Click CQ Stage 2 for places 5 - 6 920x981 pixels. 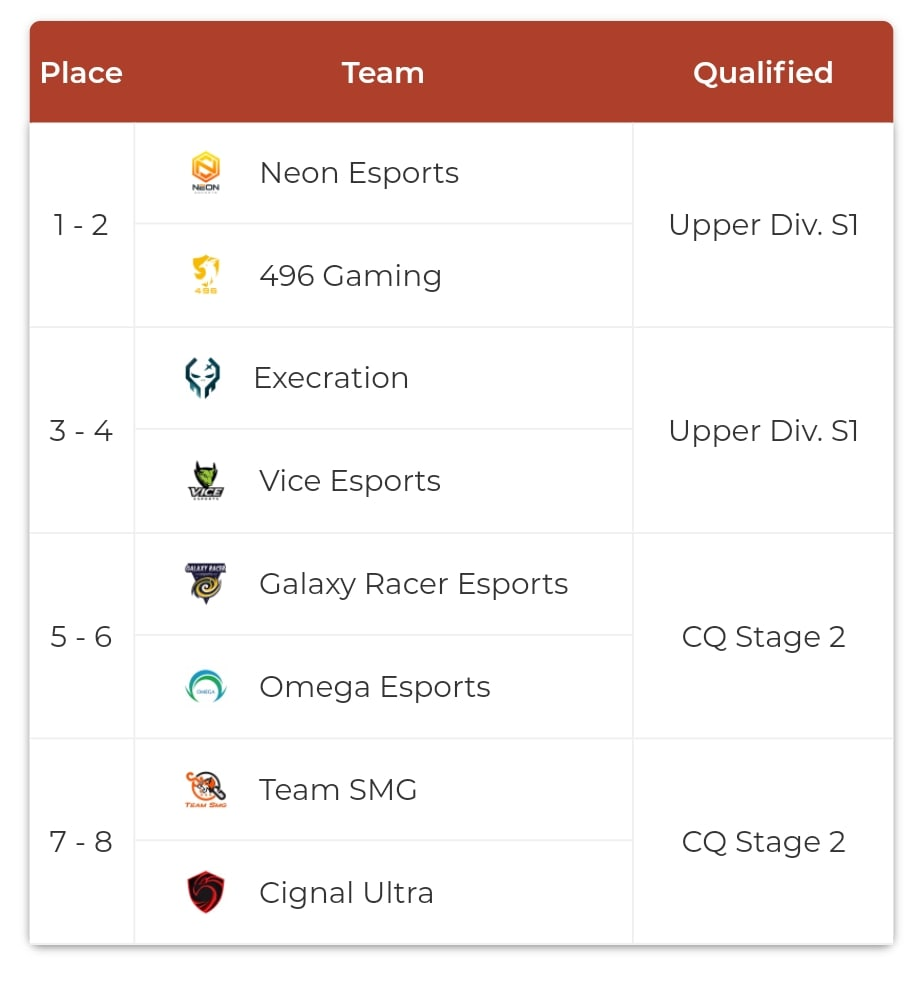(763, 636)
